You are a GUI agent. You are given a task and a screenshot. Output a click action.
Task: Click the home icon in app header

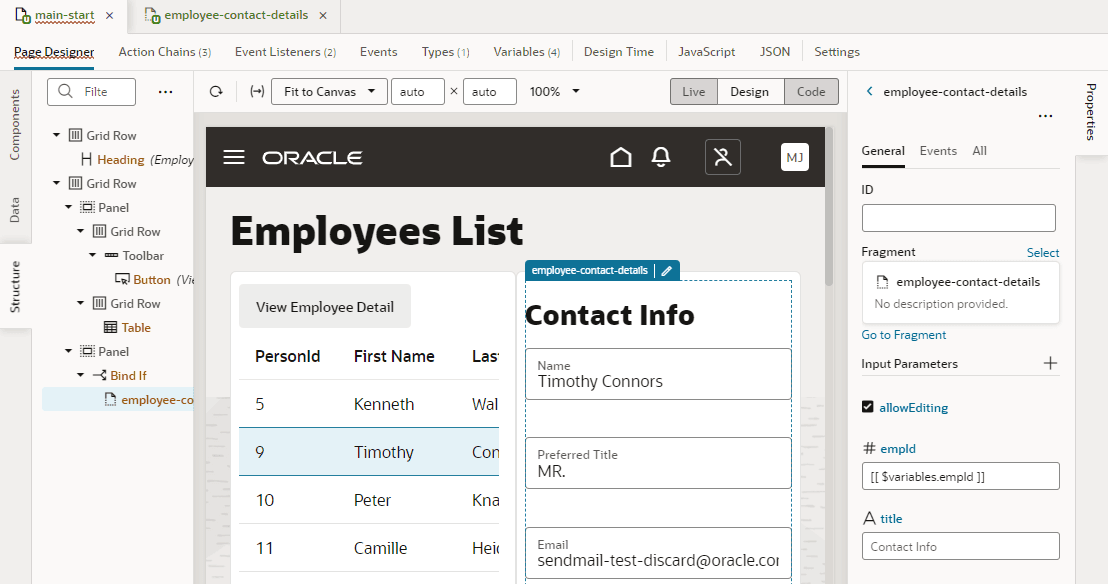point(620,157)
